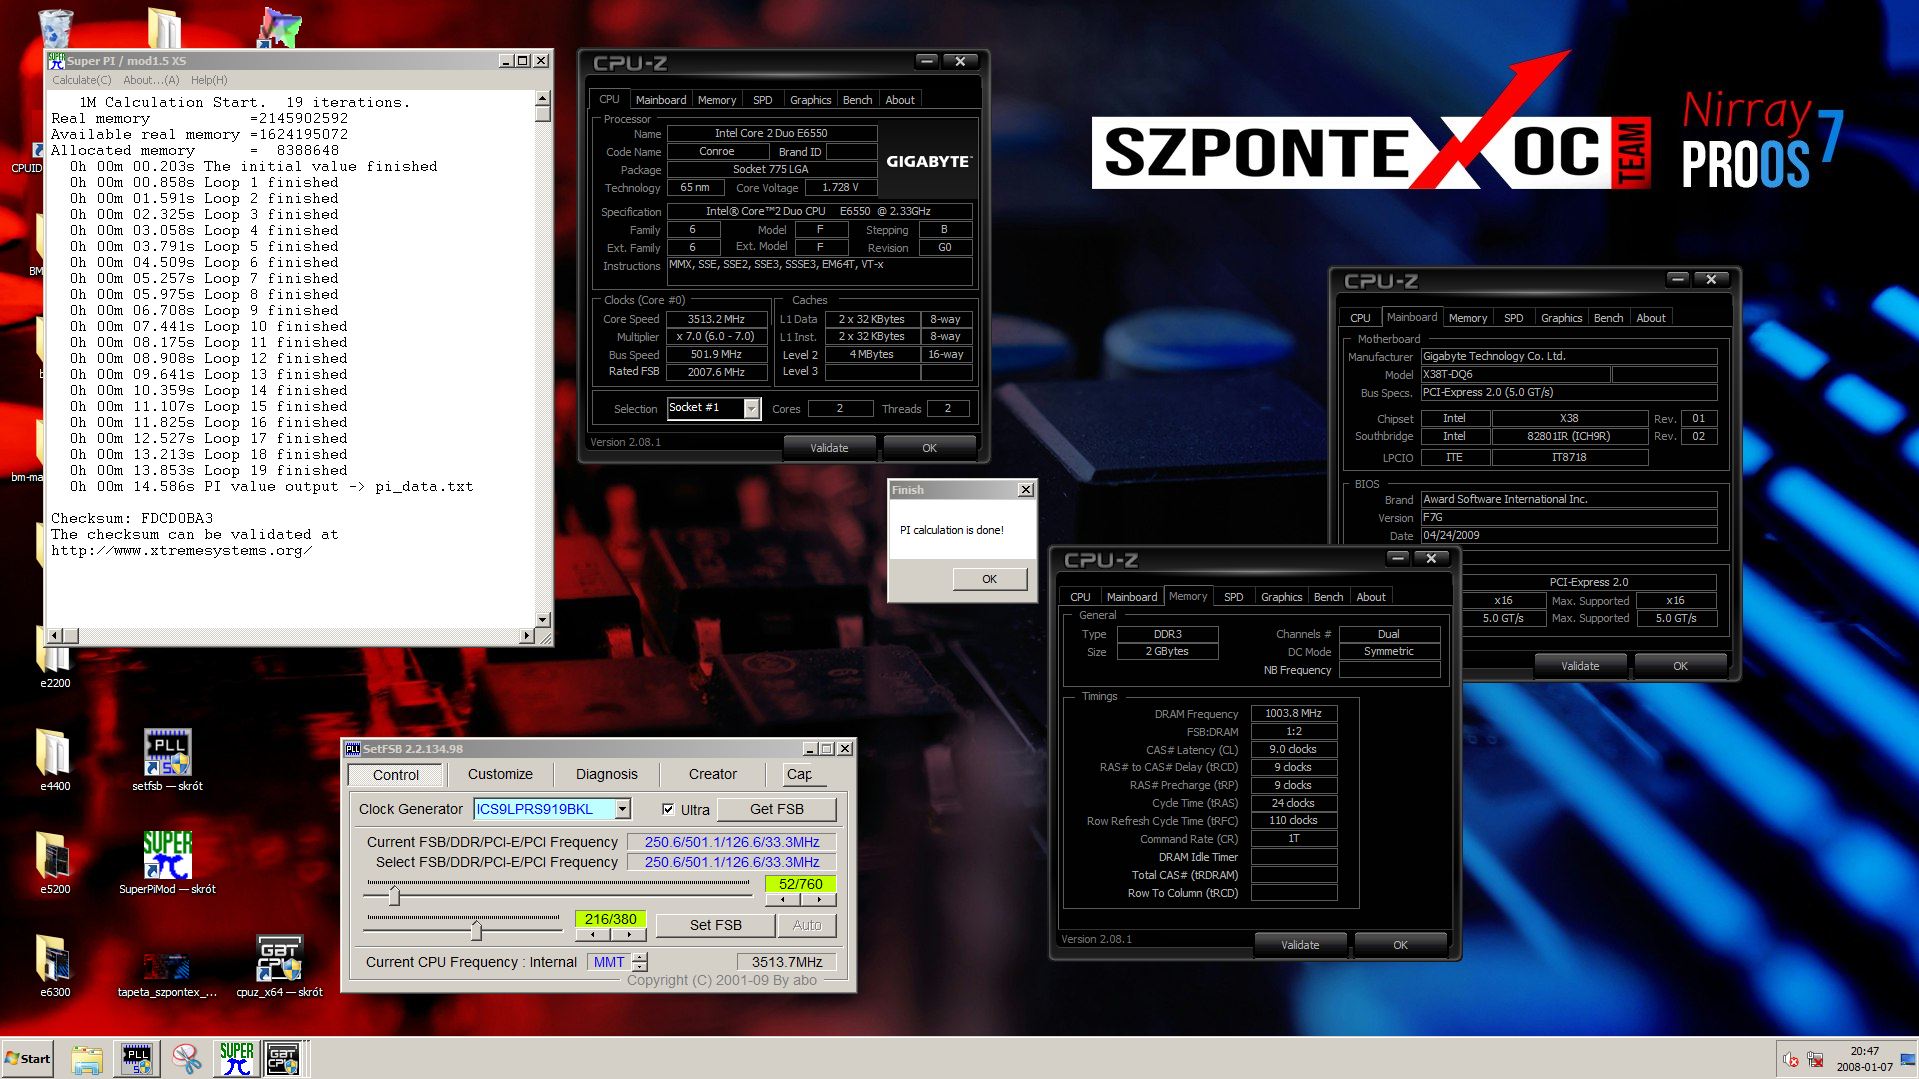Viewport: 1919px width, 1079px height.
Task: Switch to SPD tab in top CPU-Z
Action: (763, 100)
